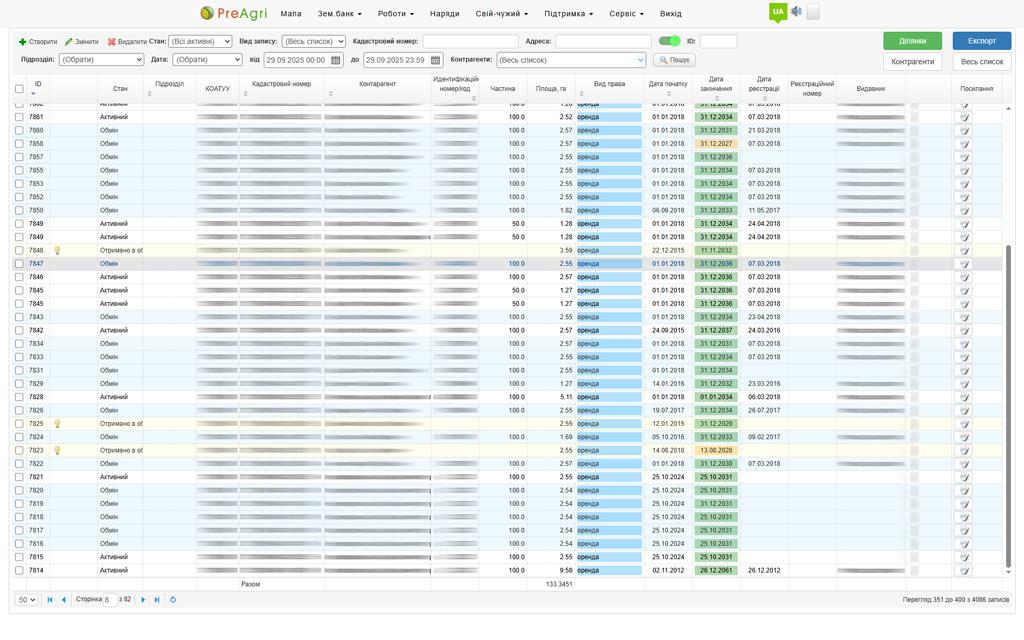Go to next page of records
The image size is (1024, 640).
[143, 599]
